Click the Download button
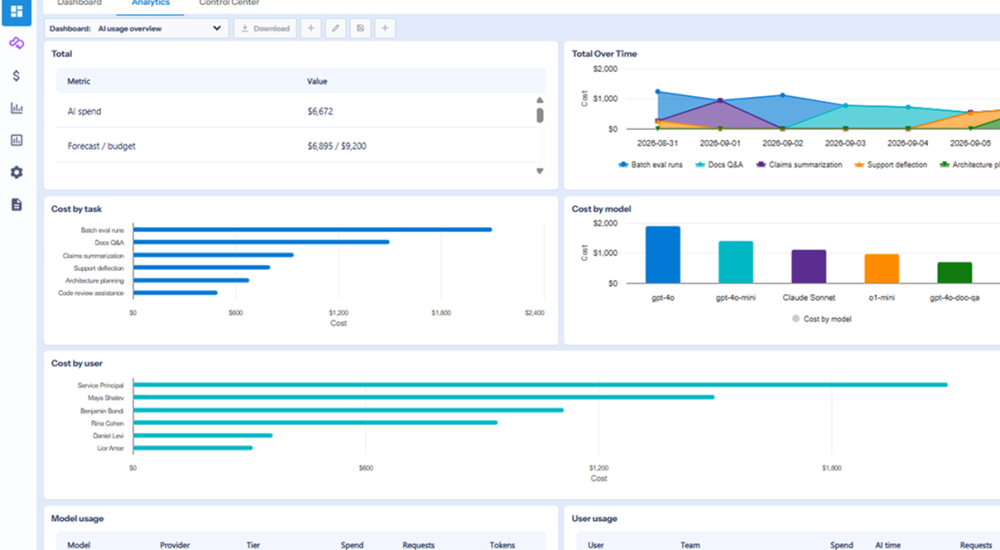The height and width of the screenshot is (550, 1000). pyautogui.click(x=265, y=28)
